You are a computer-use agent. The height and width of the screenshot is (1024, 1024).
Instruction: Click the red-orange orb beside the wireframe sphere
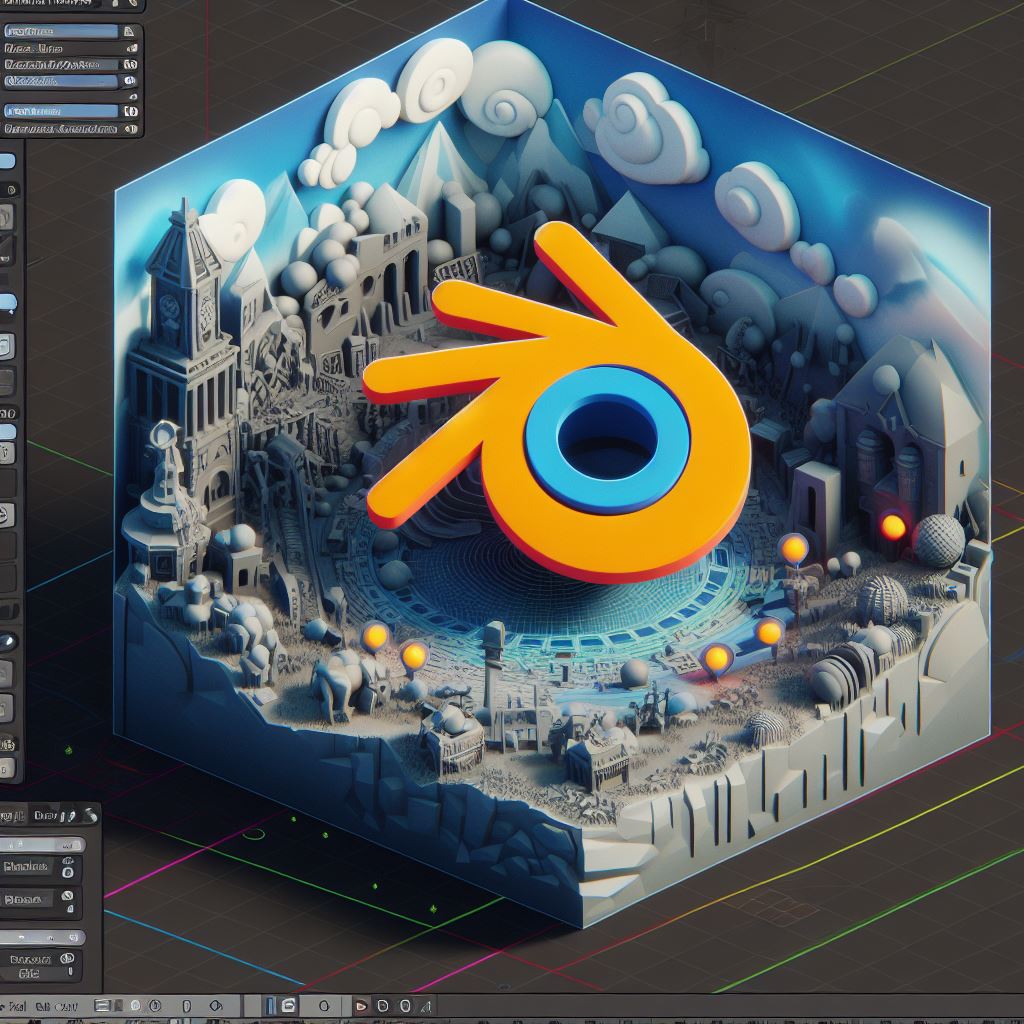[x=893, y=526]
